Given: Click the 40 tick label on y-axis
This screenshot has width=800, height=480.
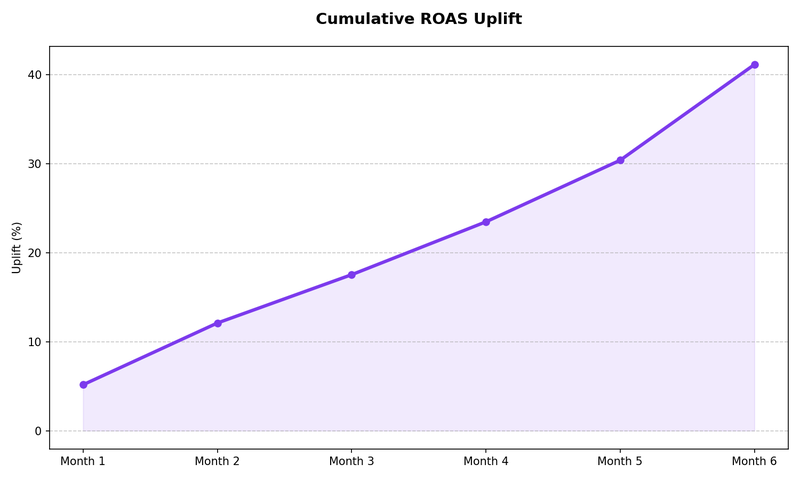Looking at the screenshot, I should (35, 75).
